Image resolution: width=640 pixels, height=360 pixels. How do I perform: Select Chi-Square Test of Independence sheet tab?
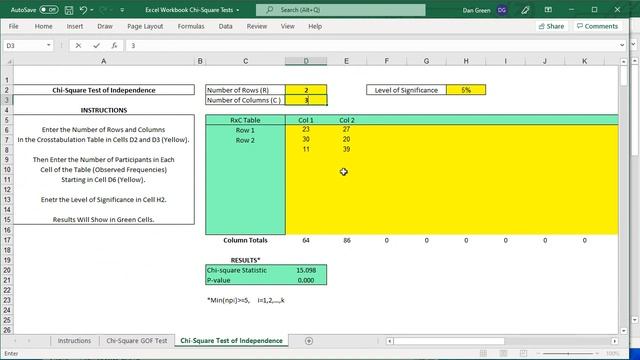[231, 340]
